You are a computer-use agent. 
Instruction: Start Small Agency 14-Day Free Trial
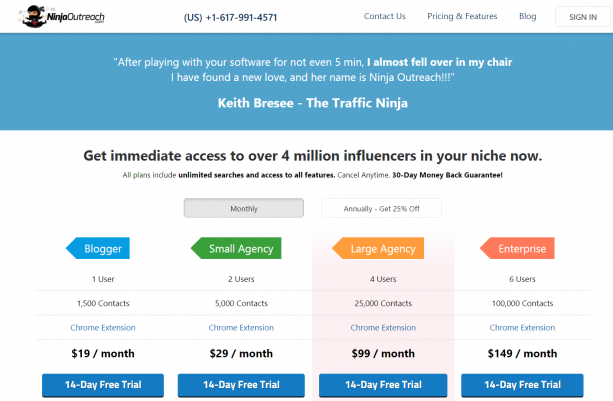[x=241, y=385]
